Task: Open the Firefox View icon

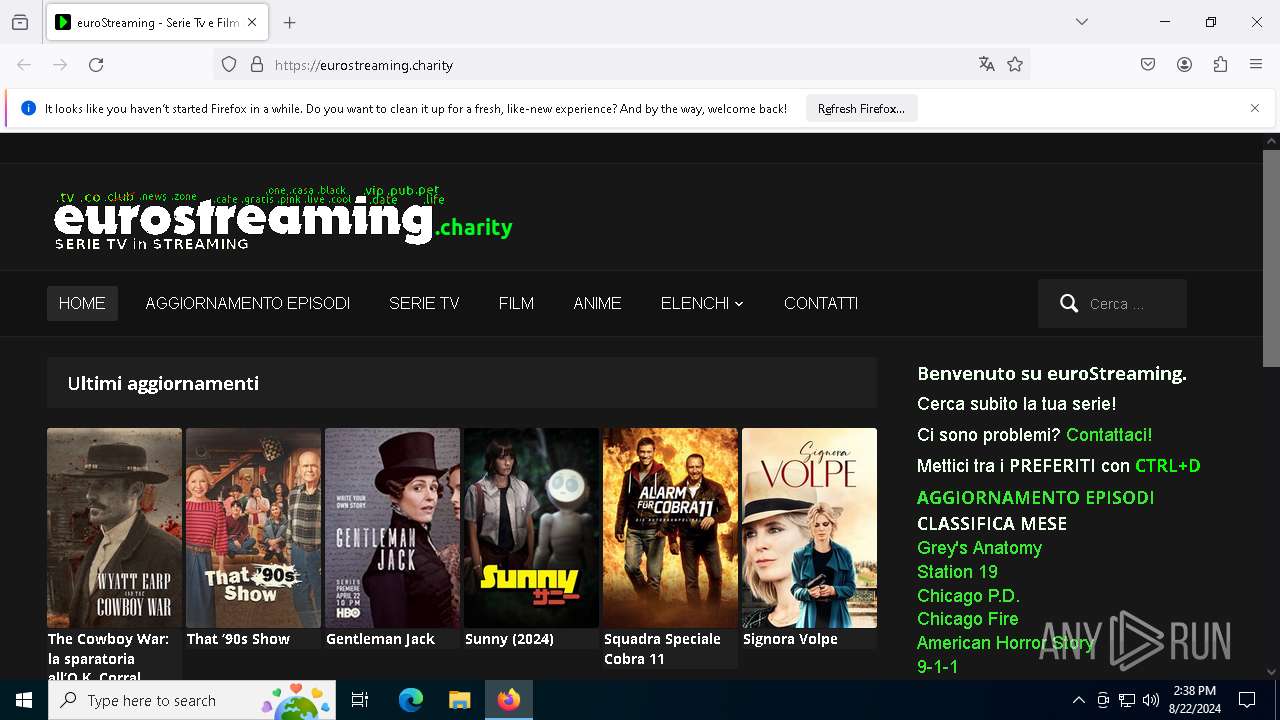Action: [x=20, y=22]
